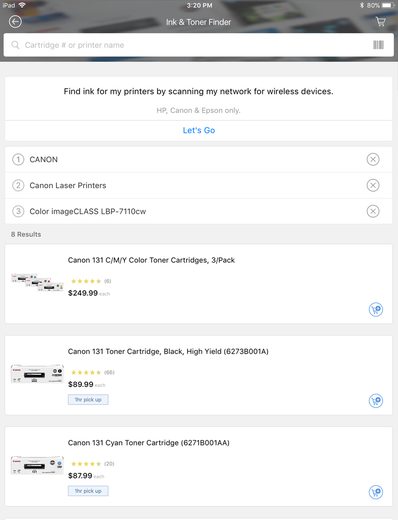This screenshot has width=398, height=520.
Task: Add Canon 131 C/M/Y 3/Pack to cart
Action: click(x=376, y=309)
